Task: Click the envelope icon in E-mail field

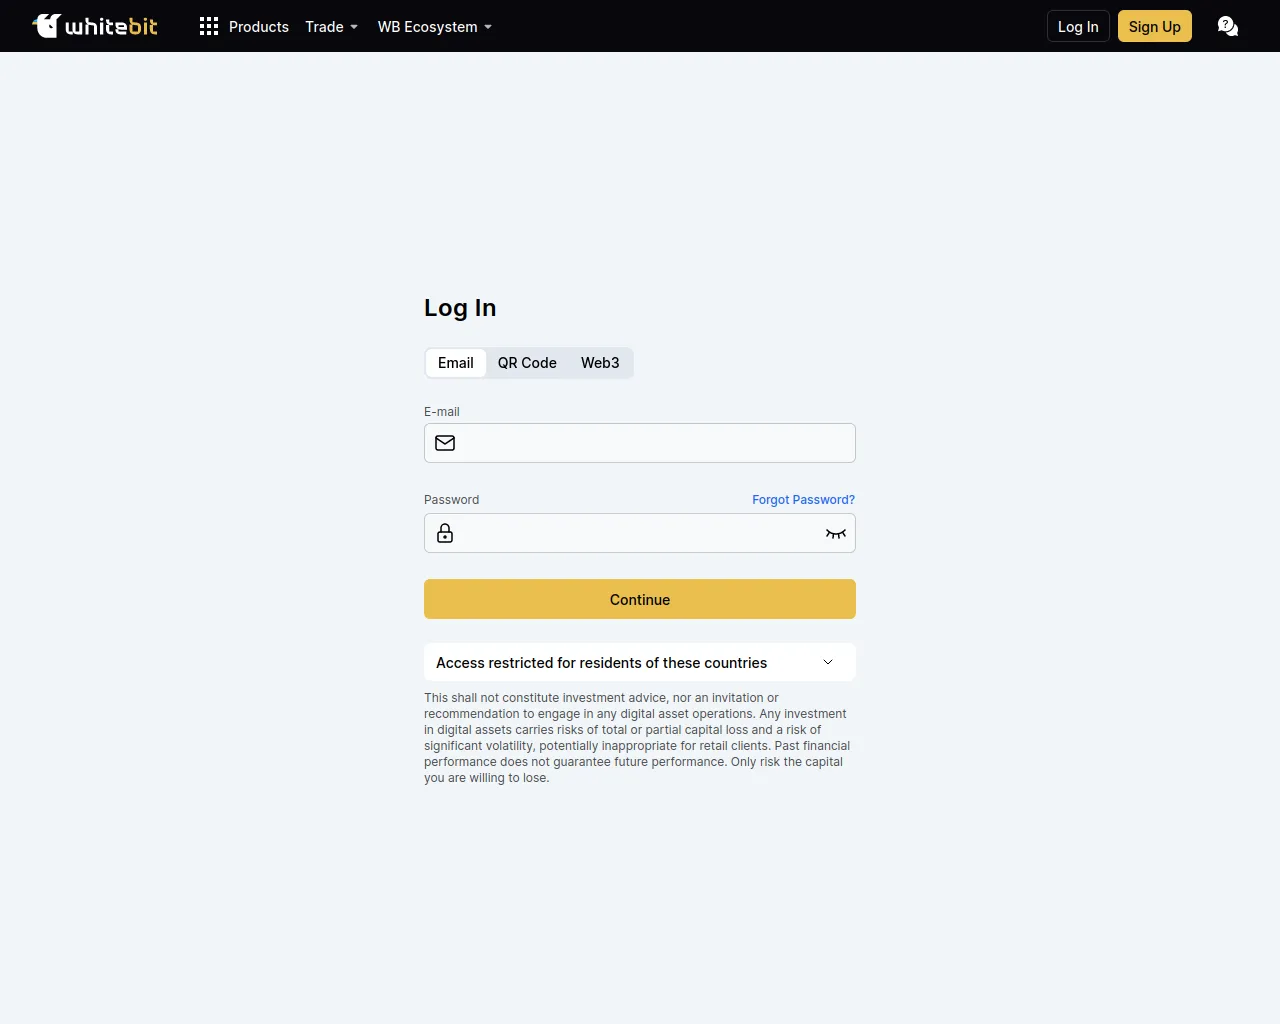Action: (445, 443)
